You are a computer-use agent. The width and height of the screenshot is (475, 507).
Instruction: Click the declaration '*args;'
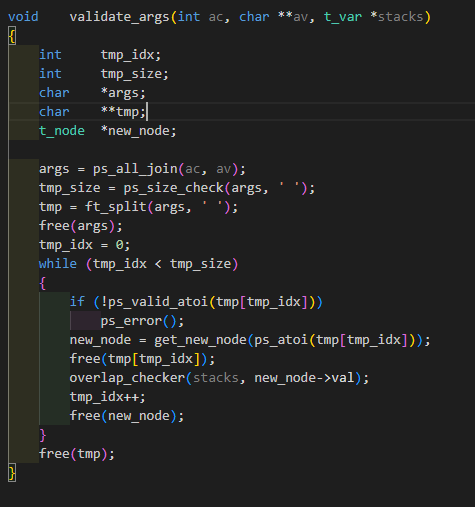pyautogui.click(x=123, y=93)
